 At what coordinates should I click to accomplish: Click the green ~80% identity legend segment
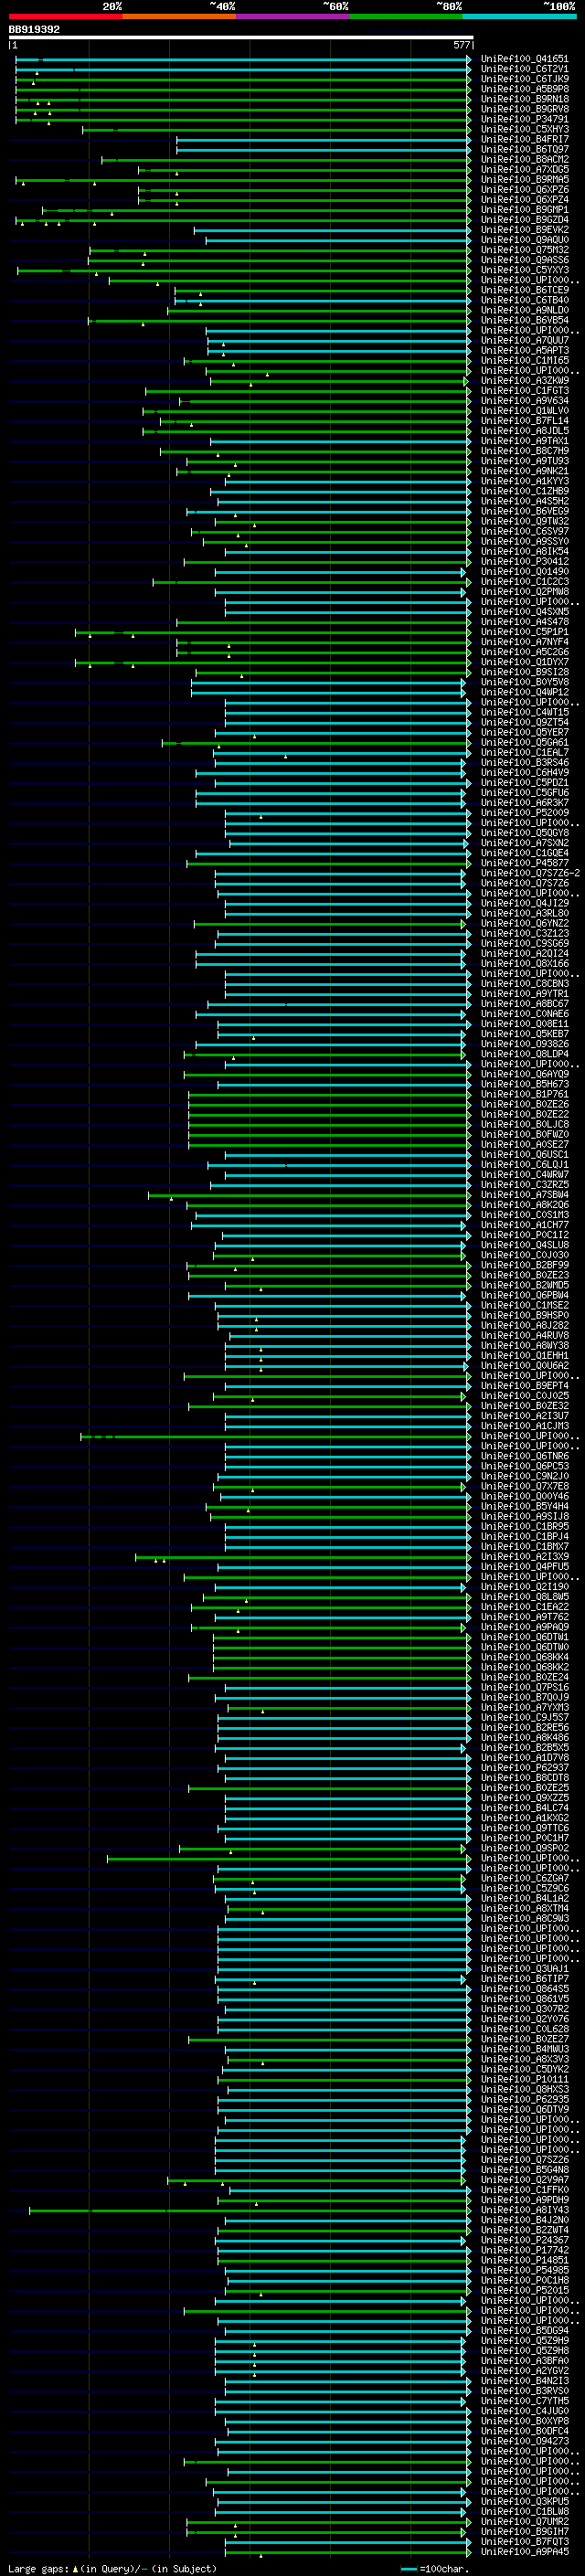tap(406, 17)
